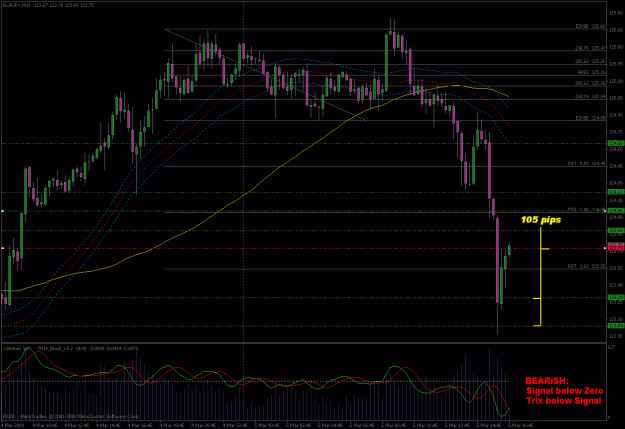Click the 627 scale value in indicator window

point(611,347)
